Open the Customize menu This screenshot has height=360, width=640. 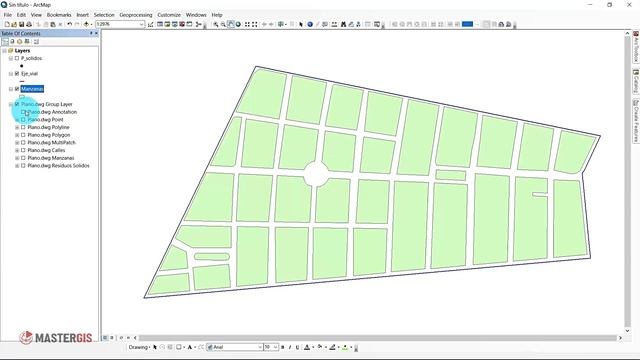coord(169,15)
